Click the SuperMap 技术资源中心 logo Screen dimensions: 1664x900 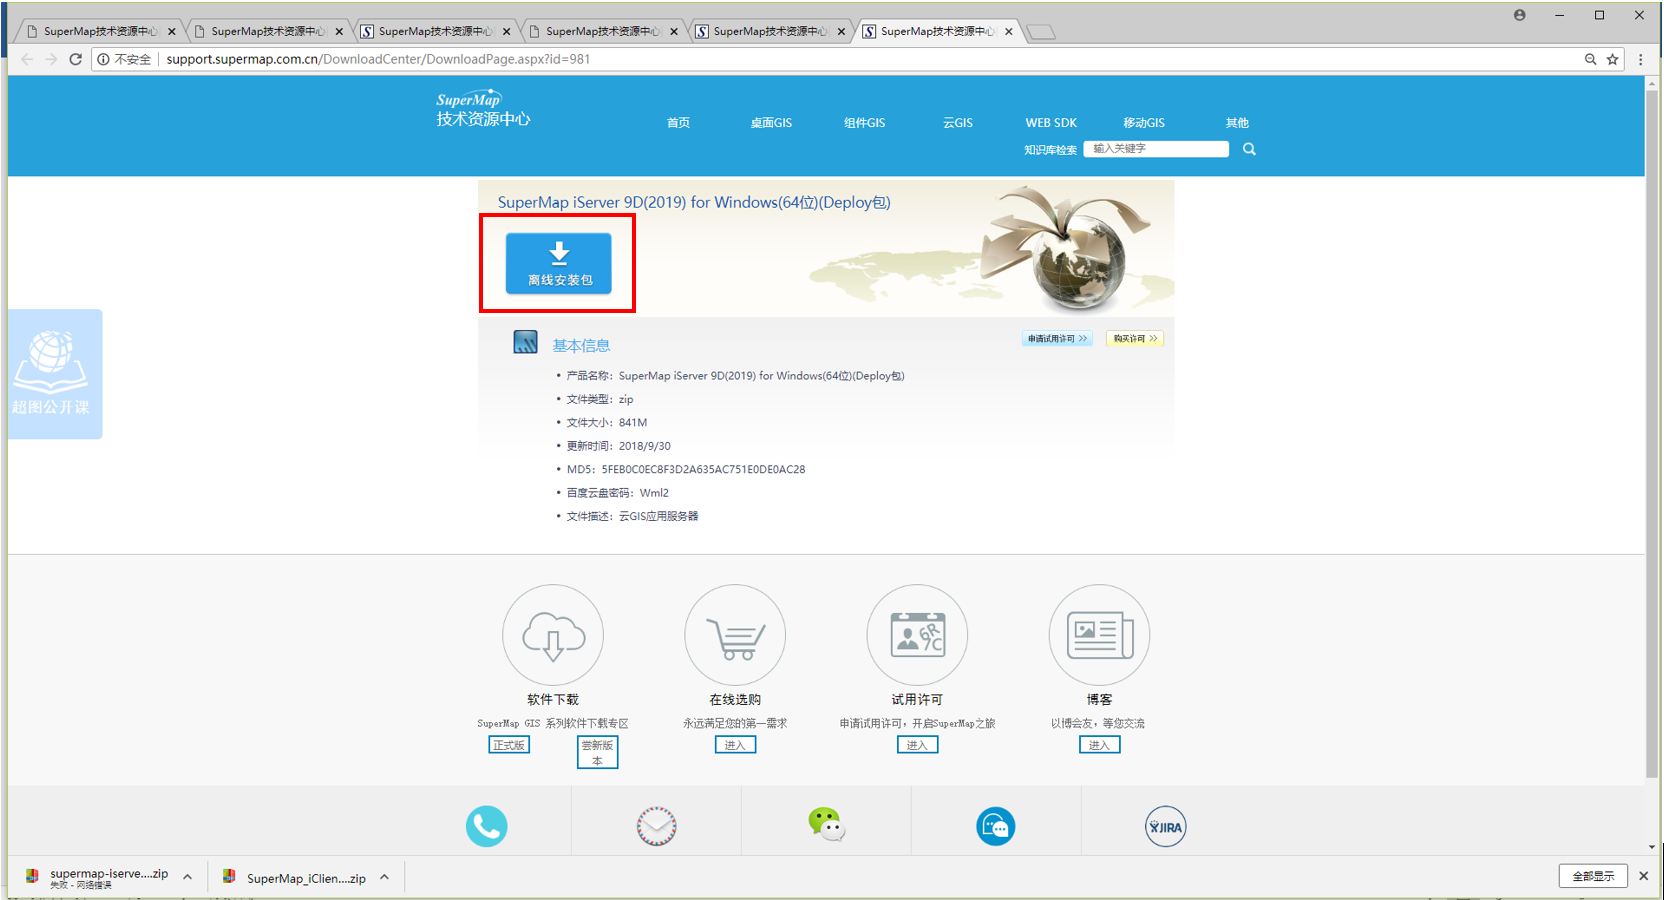click(x=483, y=109)
